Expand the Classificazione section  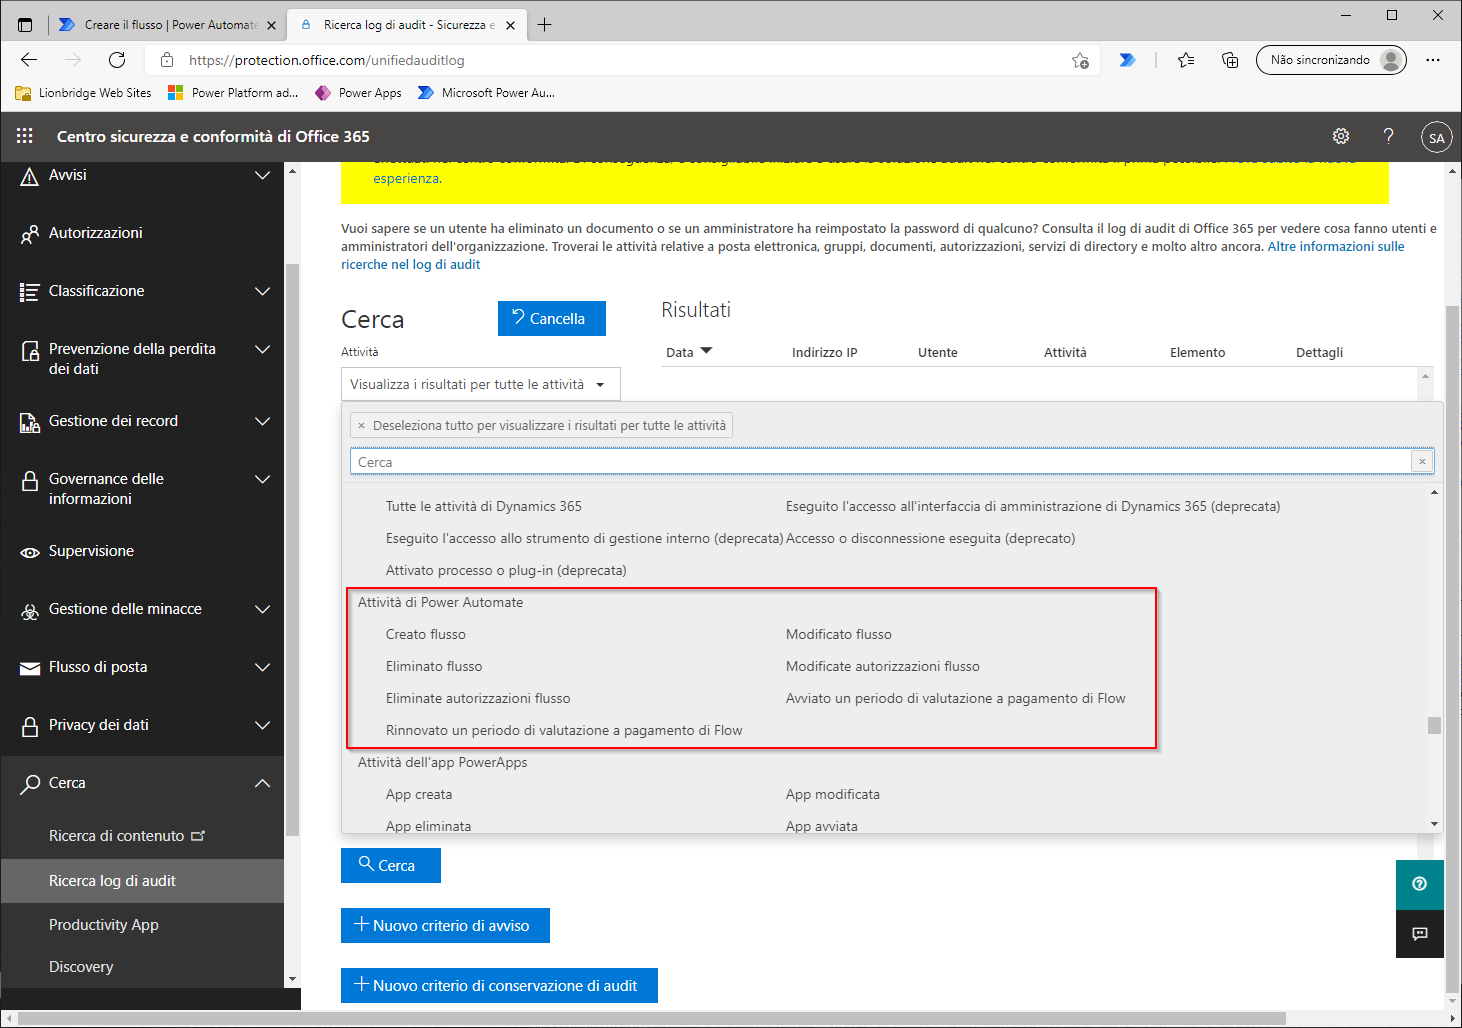click(x=262, y=291)
